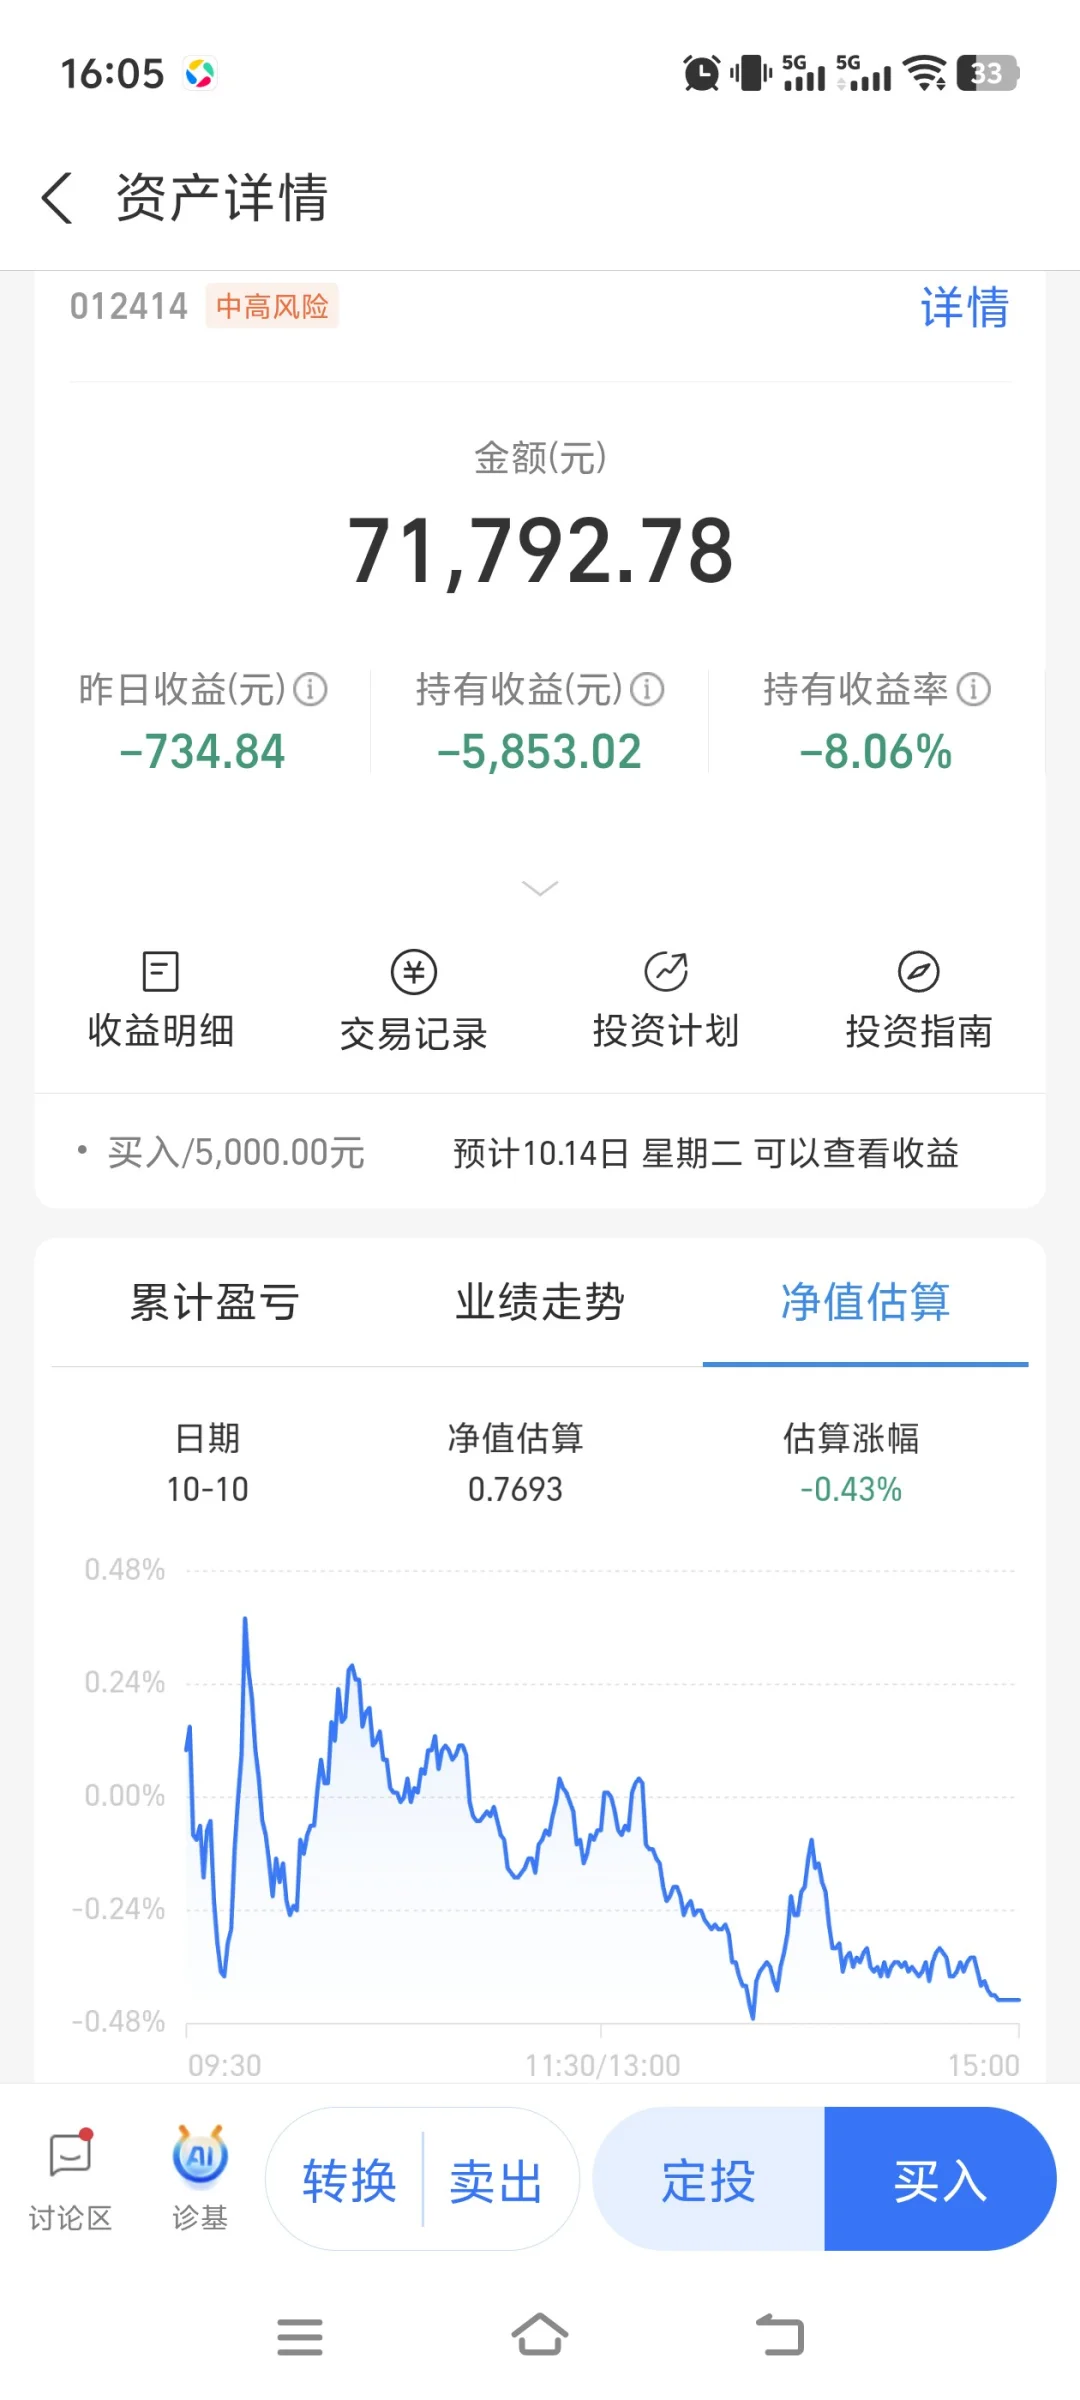Tap 09:30 chart axis label
Screen dimensions: 1080x2400
click(225, 2065)
